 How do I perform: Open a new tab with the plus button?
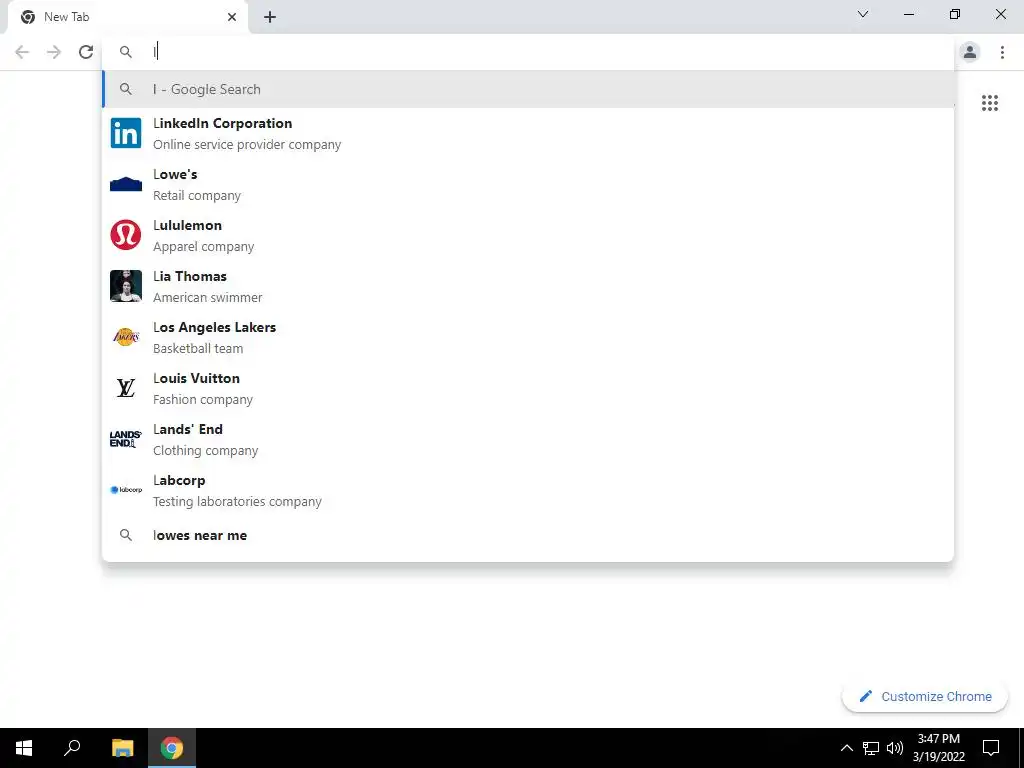[x=270, y=17]
